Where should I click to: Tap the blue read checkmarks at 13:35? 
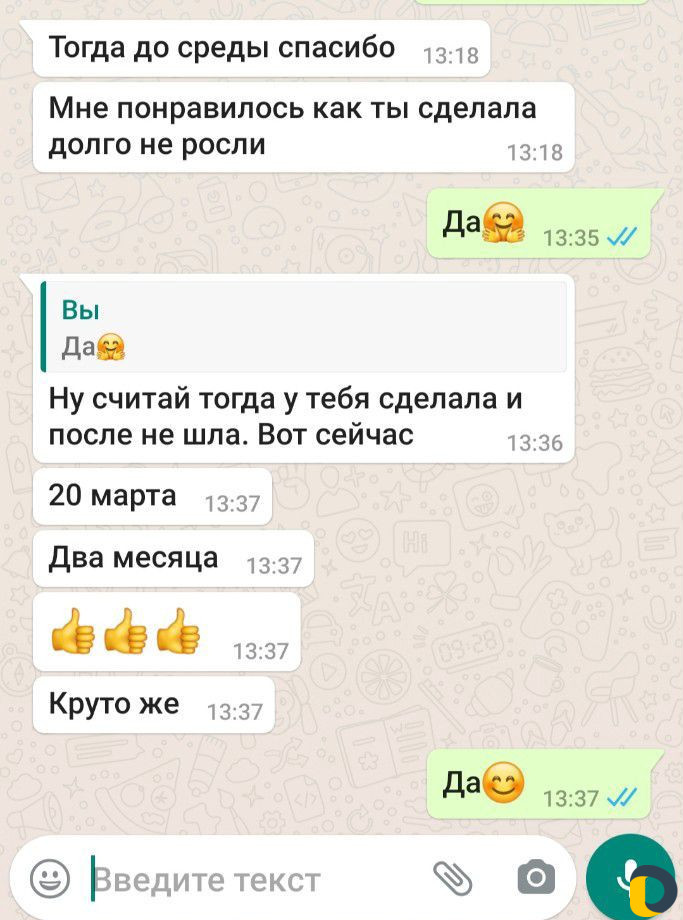click(x=621, y=237)
